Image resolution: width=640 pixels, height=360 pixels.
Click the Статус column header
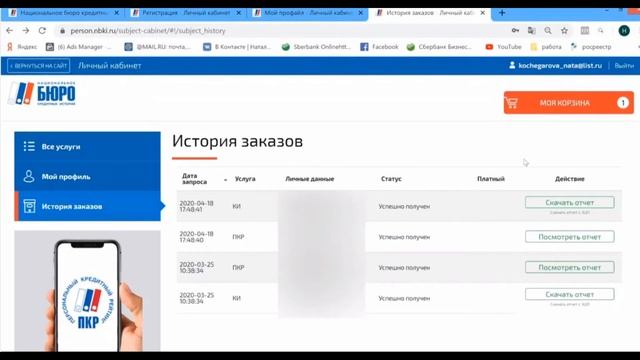coord(391,179)
